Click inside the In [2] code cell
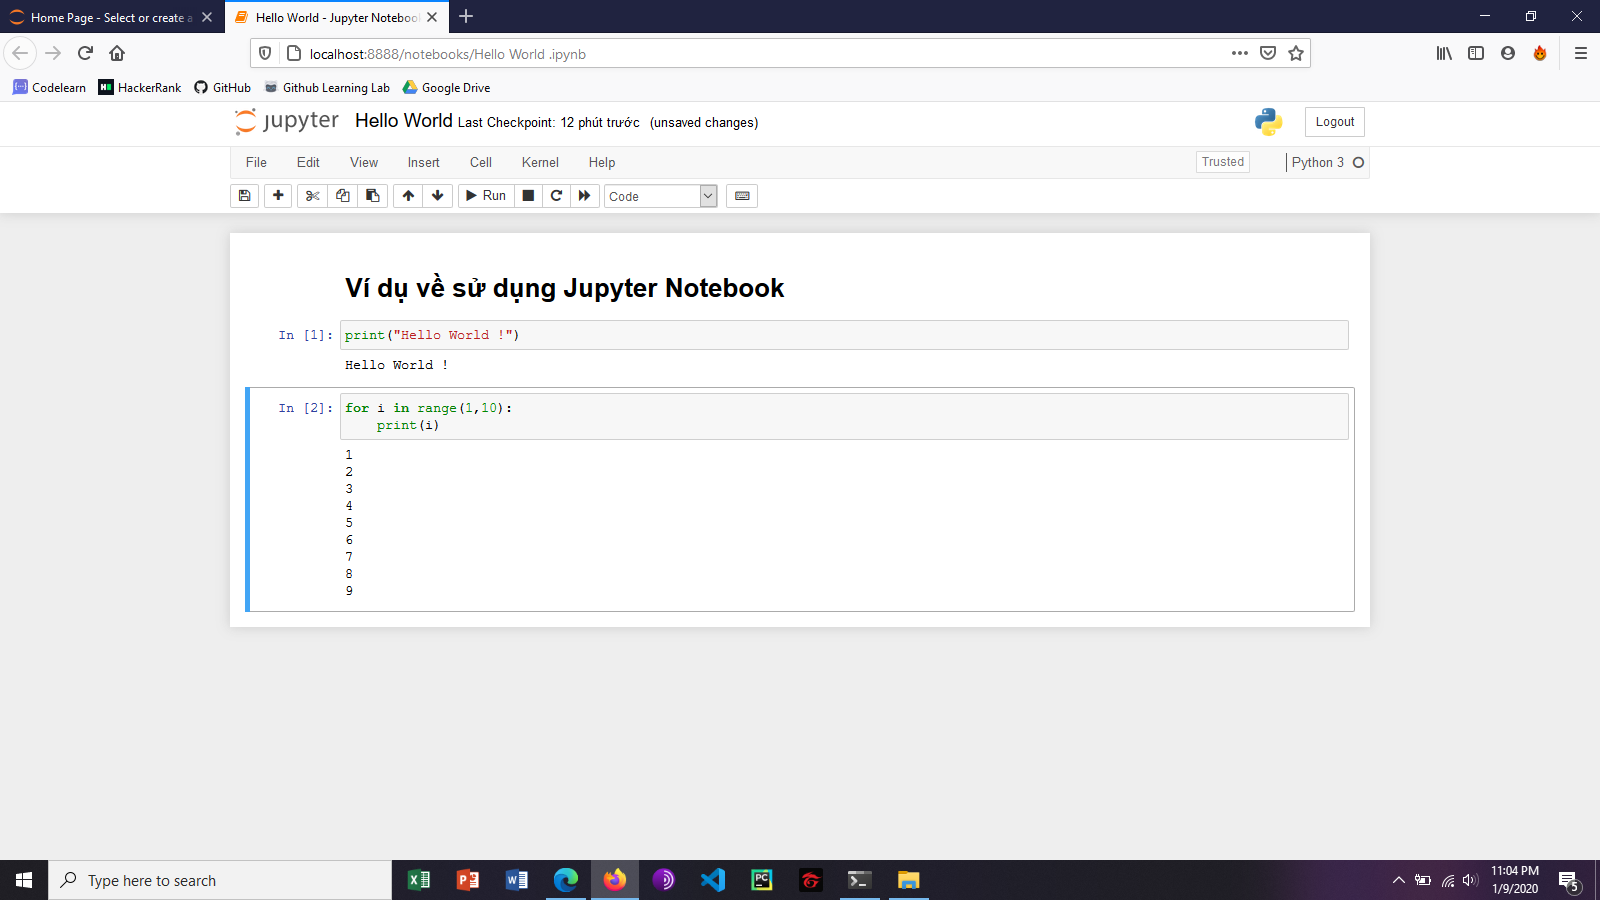The height and width of the screenshot is (900, 1600). click(700, 416)
